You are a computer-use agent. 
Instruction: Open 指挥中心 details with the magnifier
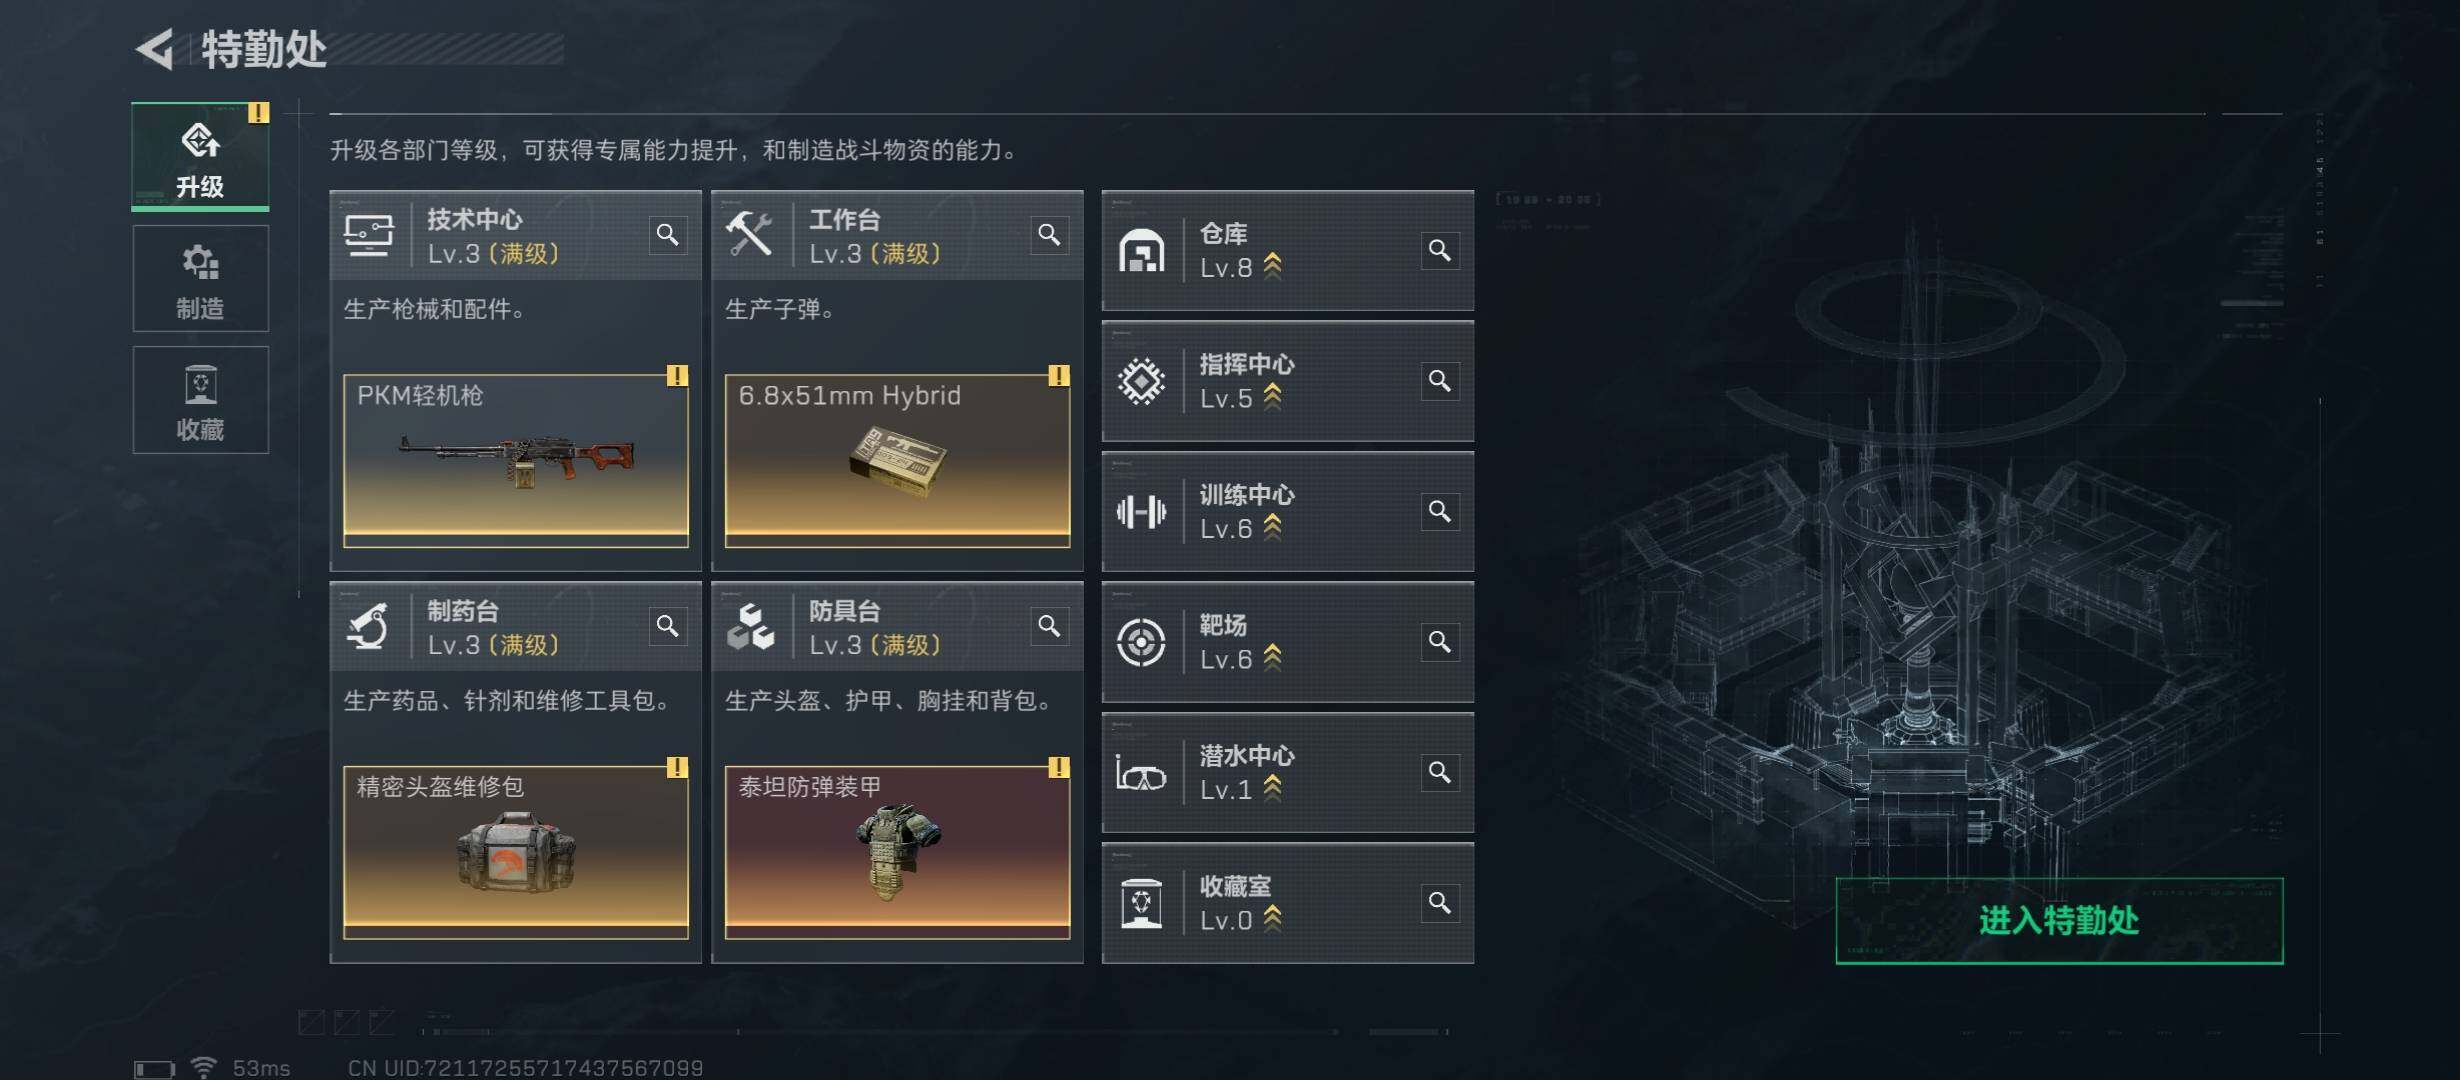click(x=1440, y=381)
